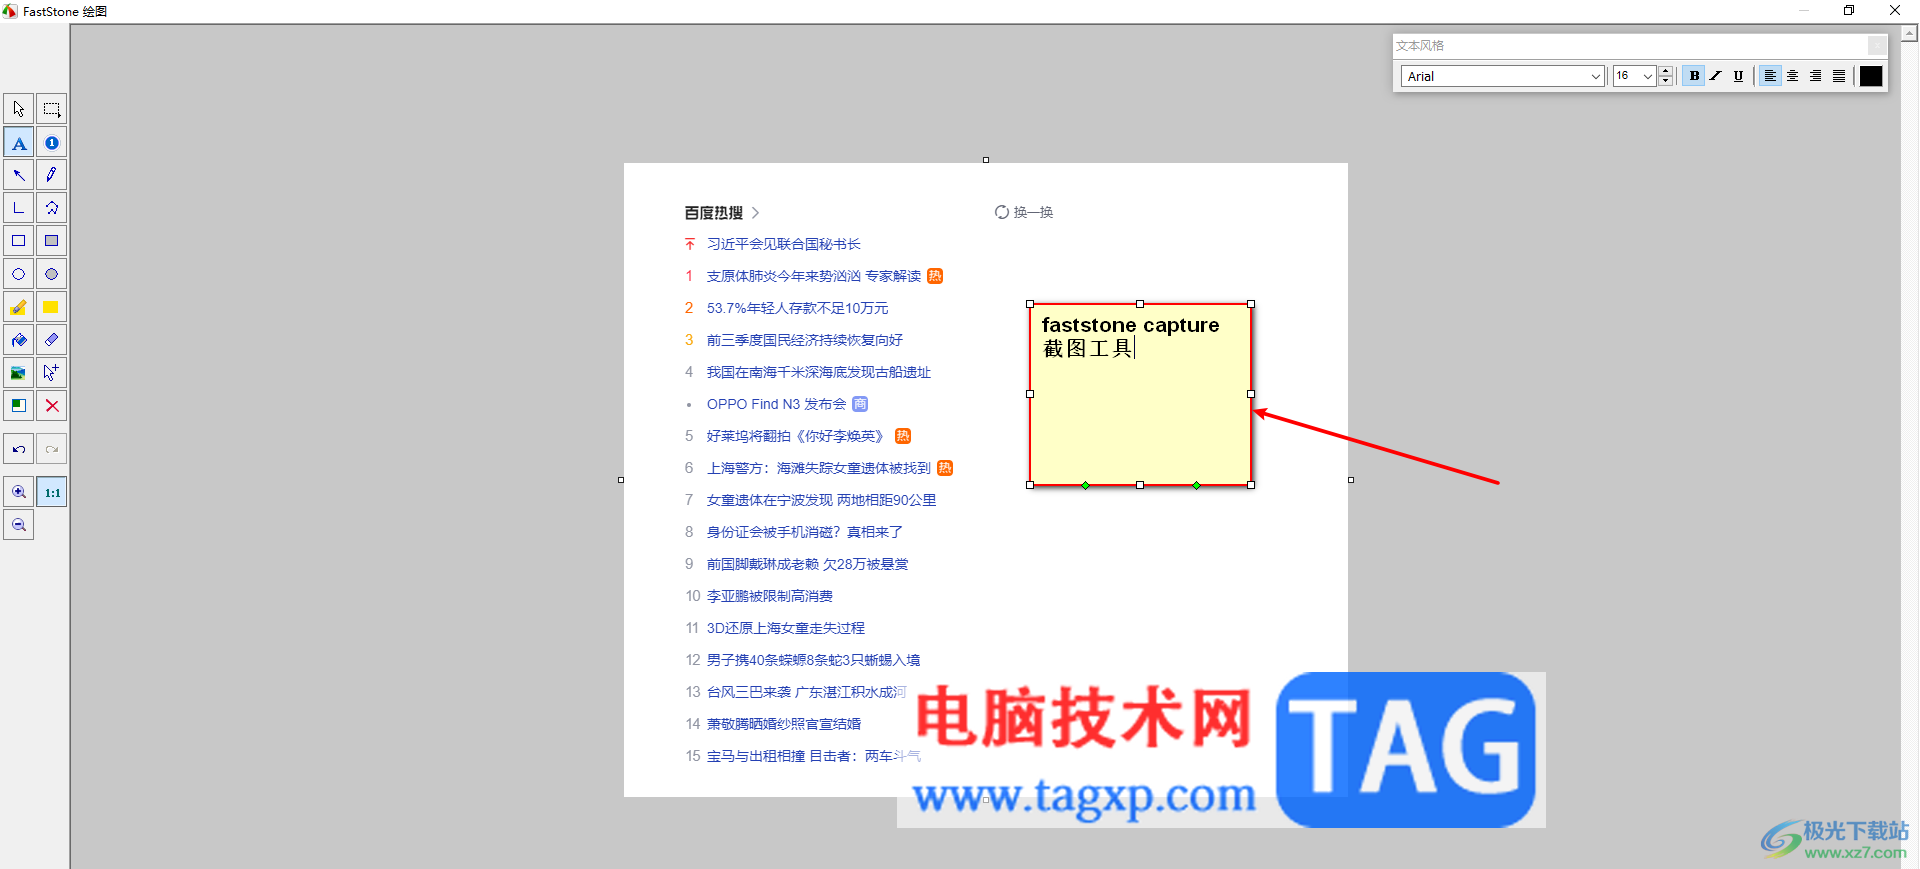Image resolution: width=1920 pixels, height=869 pixels.
Task: Click the canvas right-edge resize handle
Action: 1351,480
